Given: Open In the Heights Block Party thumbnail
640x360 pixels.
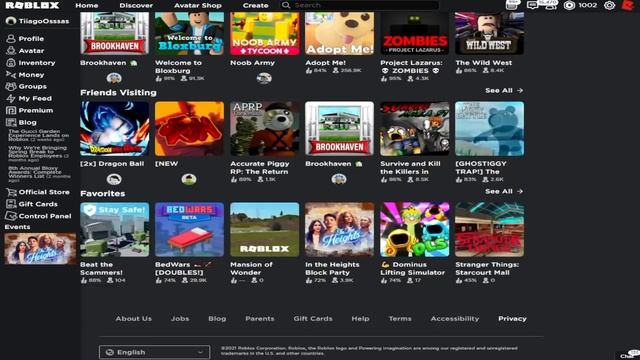Looking at the screenshot, I should [x=339, y=229].
